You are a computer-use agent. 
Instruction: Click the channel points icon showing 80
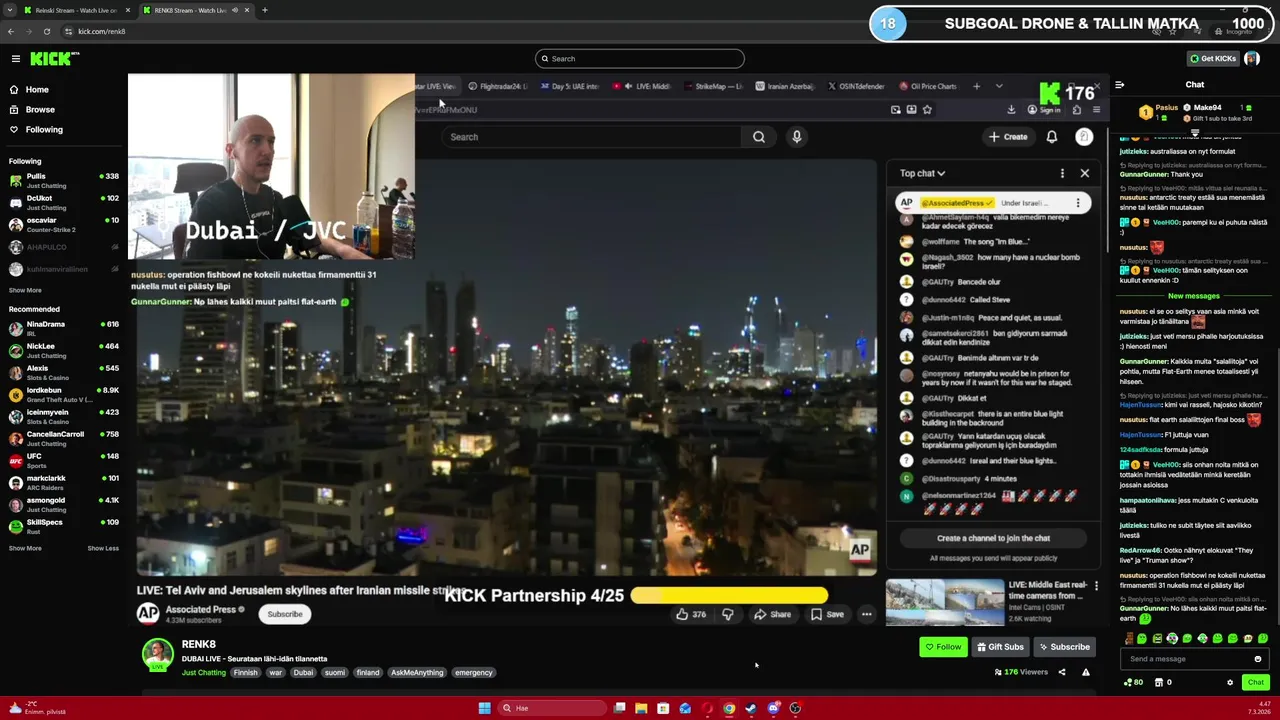1133,683
